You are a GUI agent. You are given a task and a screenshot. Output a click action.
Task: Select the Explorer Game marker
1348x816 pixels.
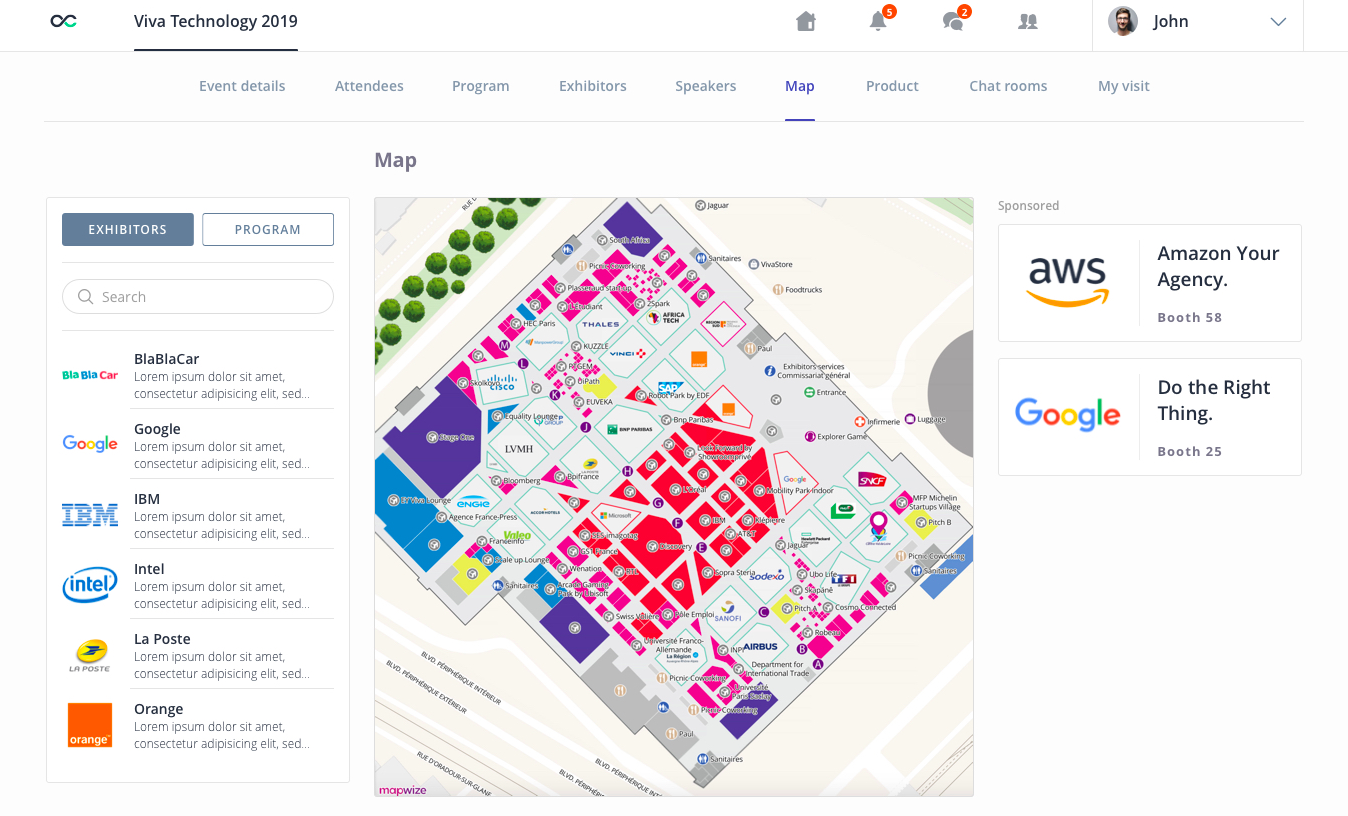point(810,437)
